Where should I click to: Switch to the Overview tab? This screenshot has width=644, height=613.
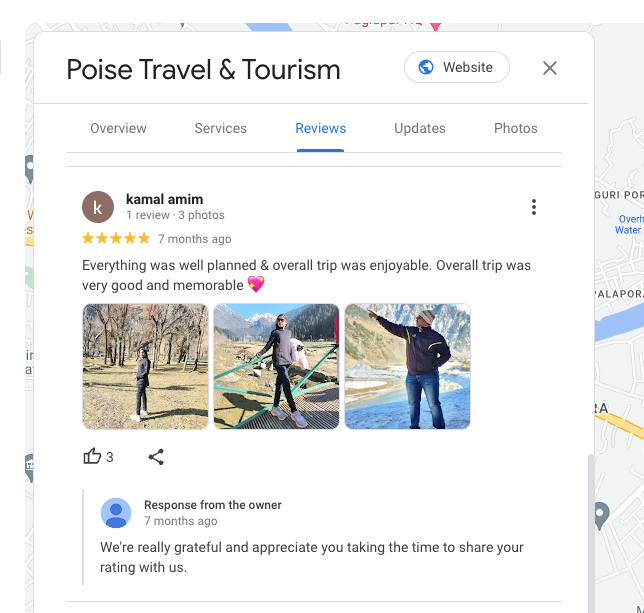[x=118, y=129]
